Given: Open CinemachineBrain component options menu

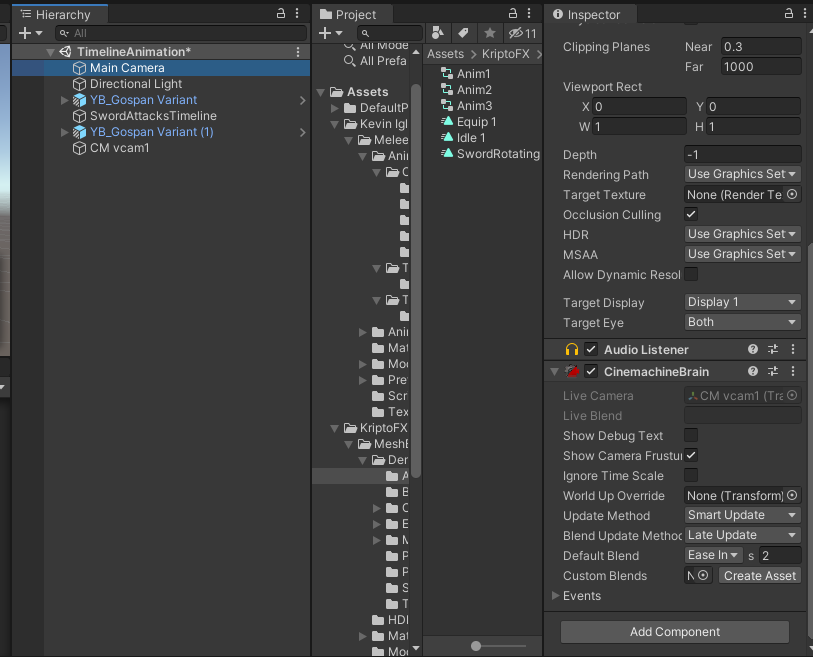Looking at the screenshot, I should pyautogui.click(x=793, y=371).
